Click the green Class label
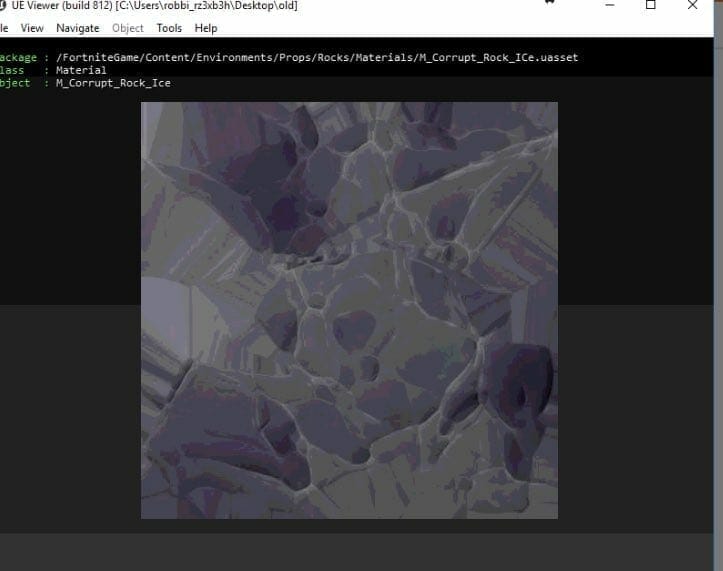The height and width of the screenshot is (571, 723). tap(10, 71)
